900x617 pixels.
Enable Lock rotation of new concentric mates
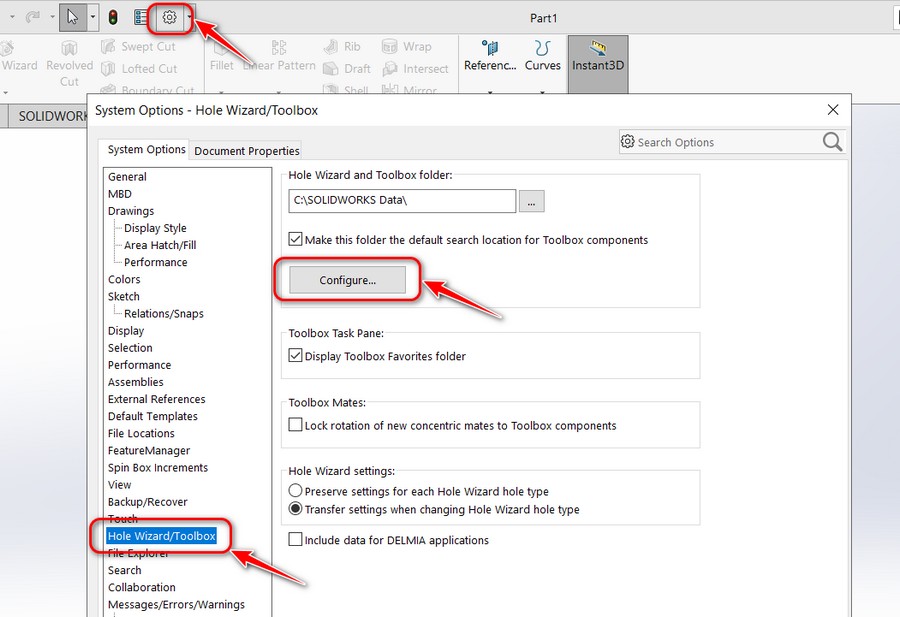[295, 425]
